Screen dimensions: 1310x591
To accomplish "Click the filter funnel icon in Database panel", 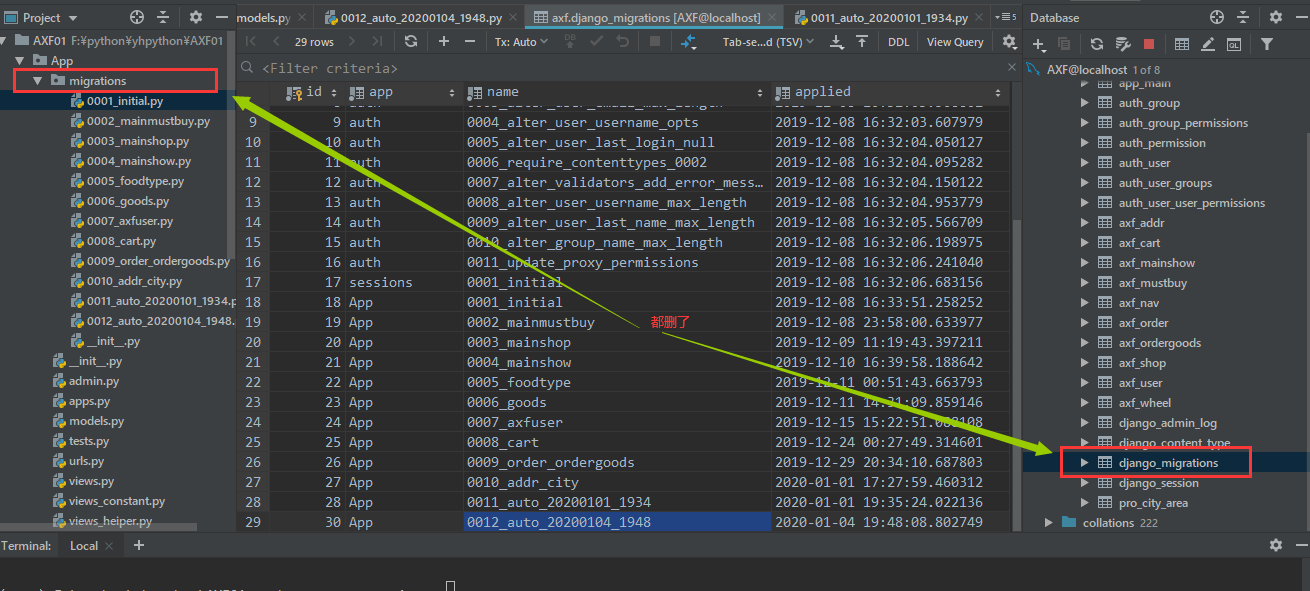I will tap(1268, 44).
